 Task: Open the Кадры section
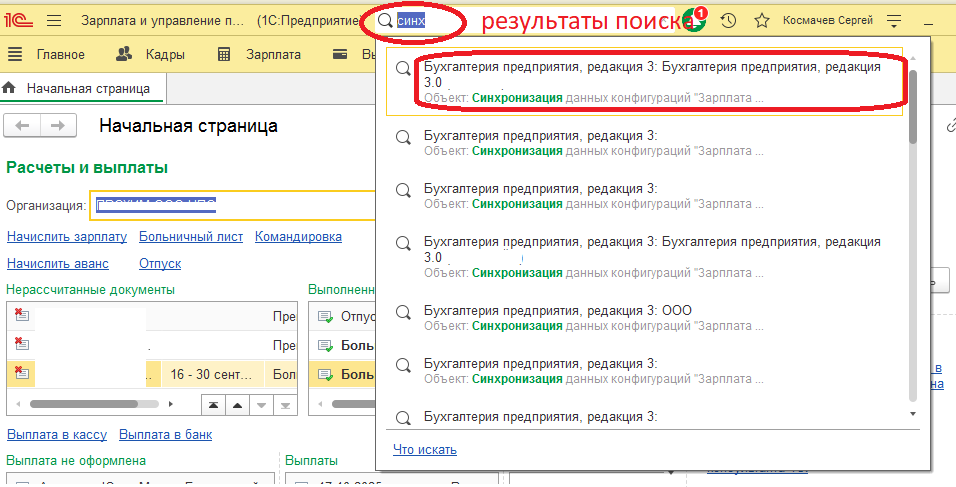[165, 54]
